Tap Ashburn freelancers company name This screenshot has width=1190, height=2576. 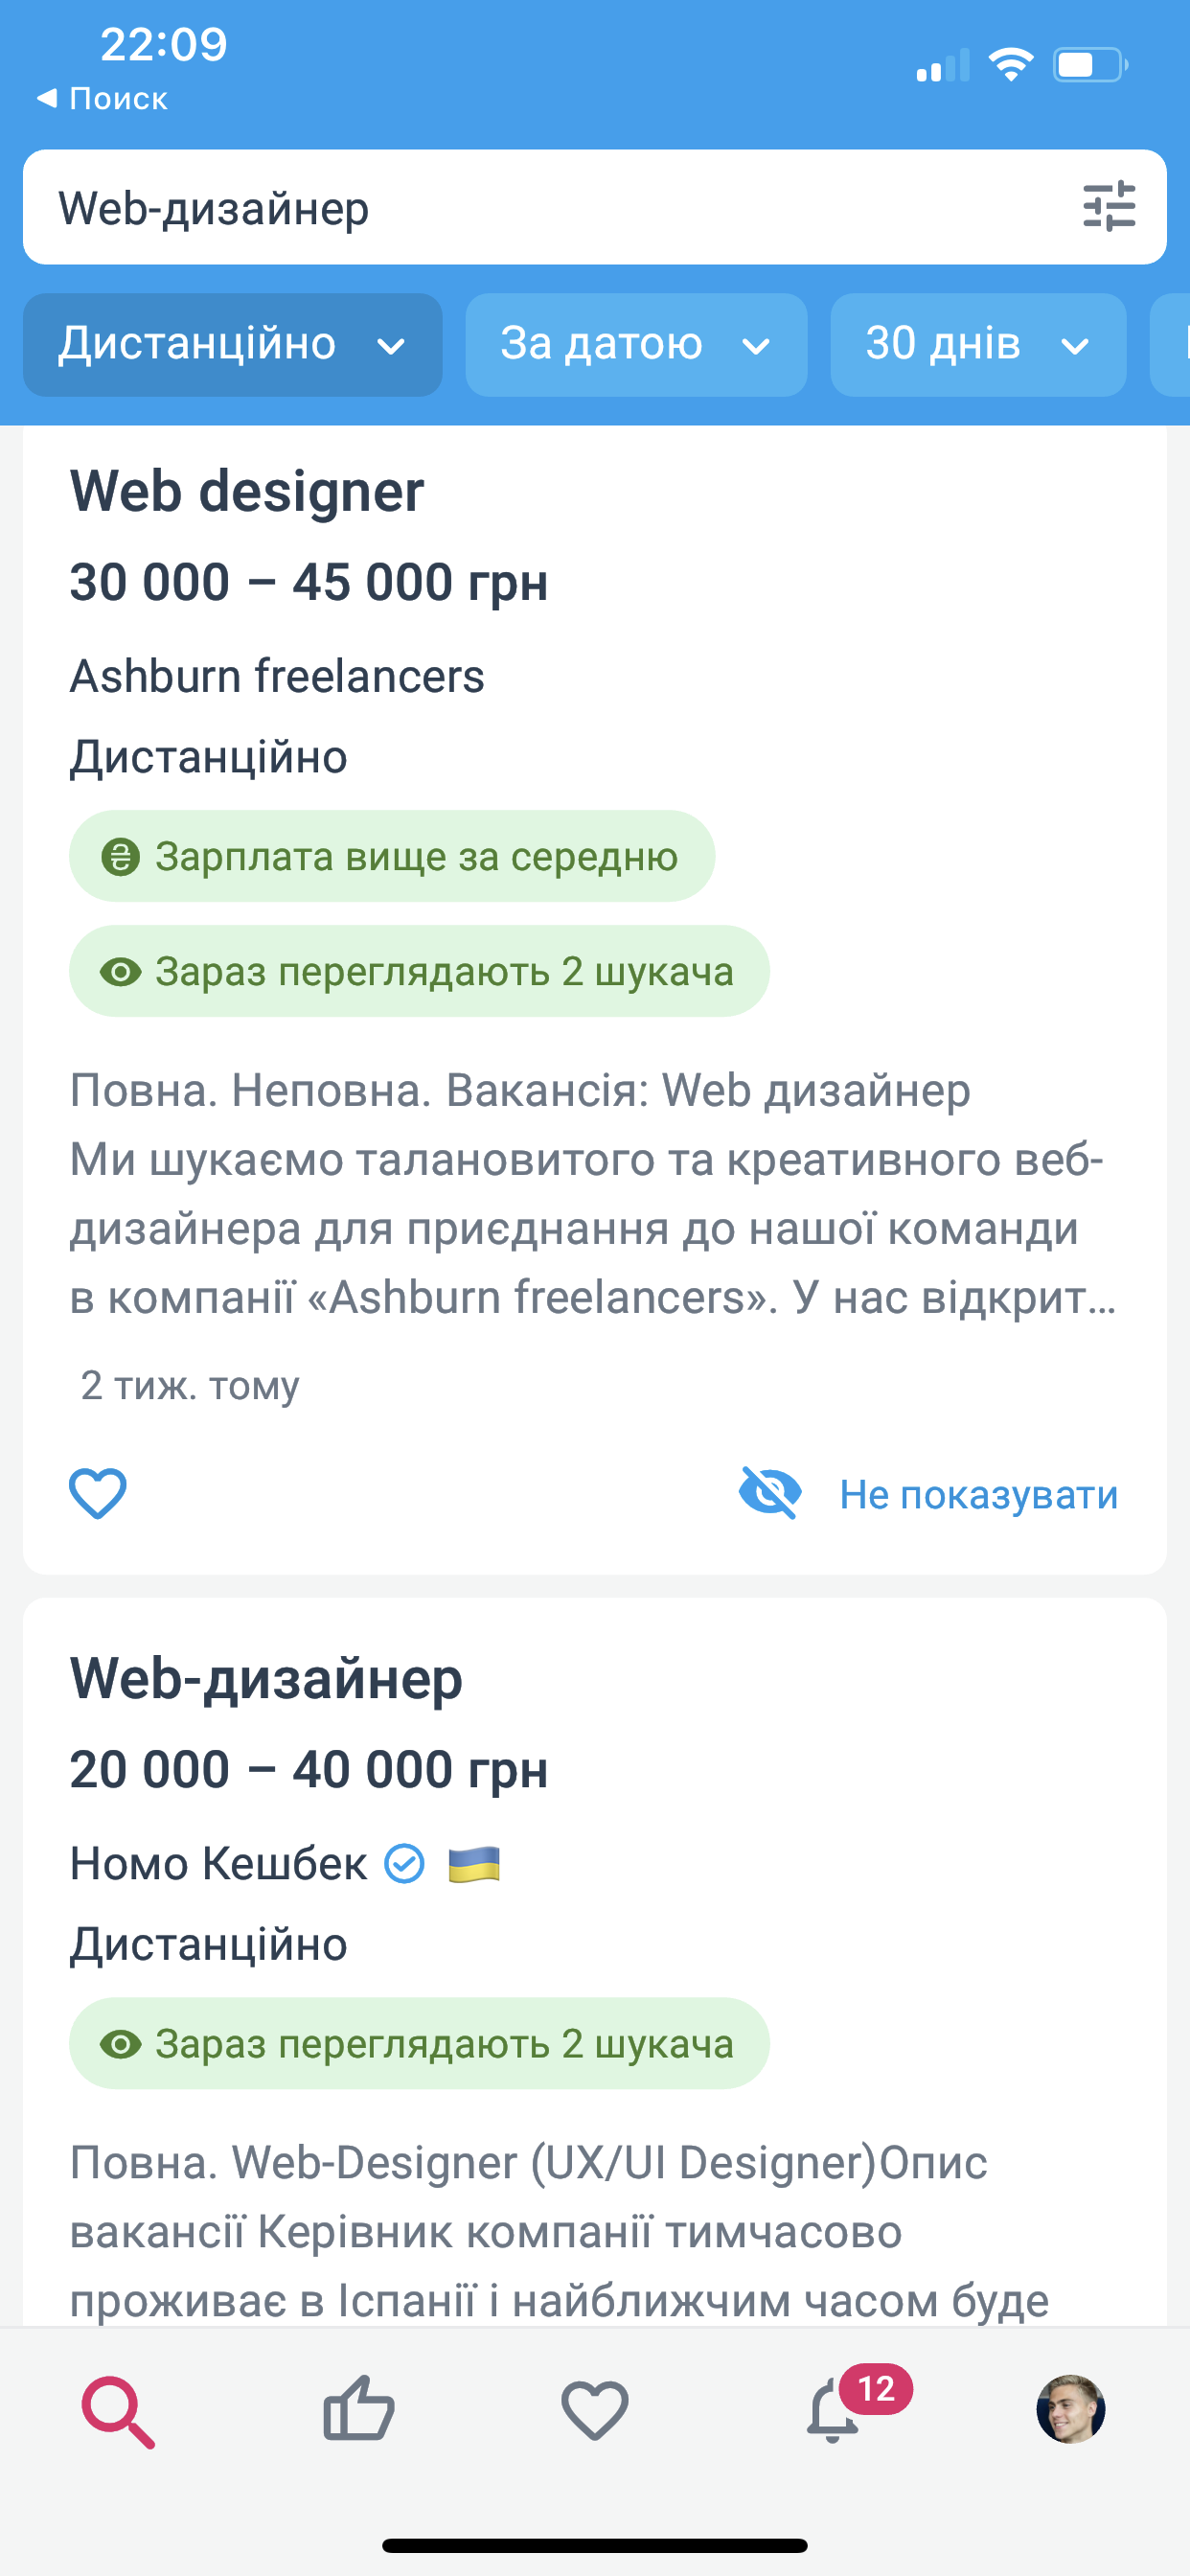[x=277, y=676]
